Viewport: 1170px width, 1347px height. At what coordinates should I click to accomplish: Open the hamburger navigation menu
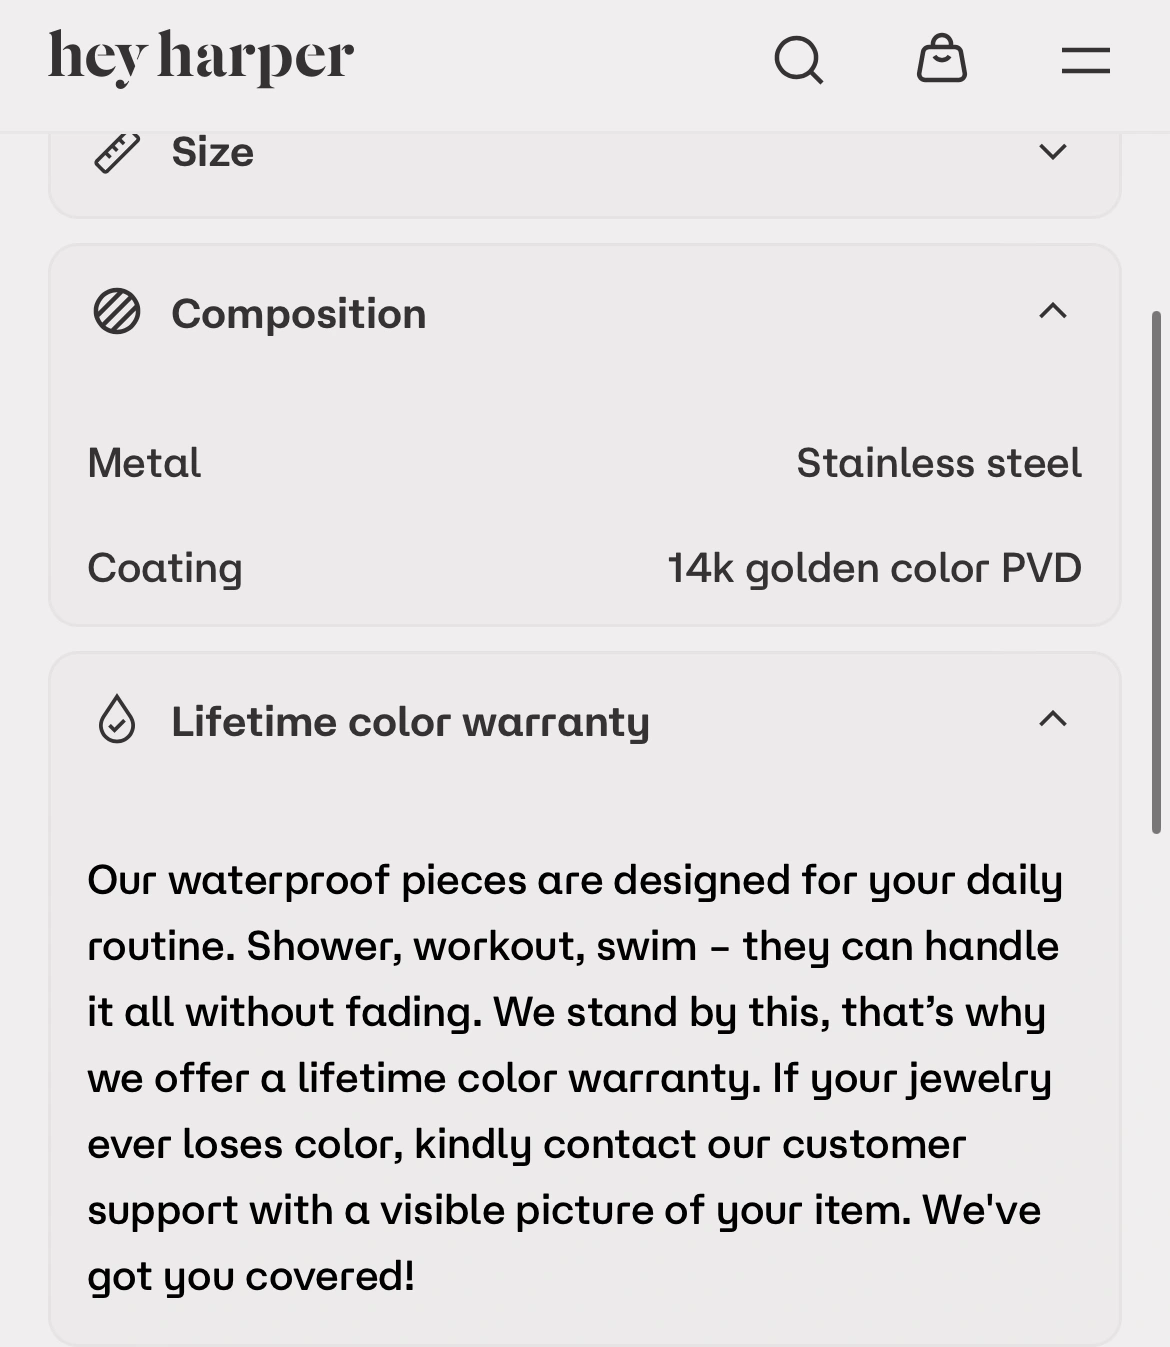1085,60
